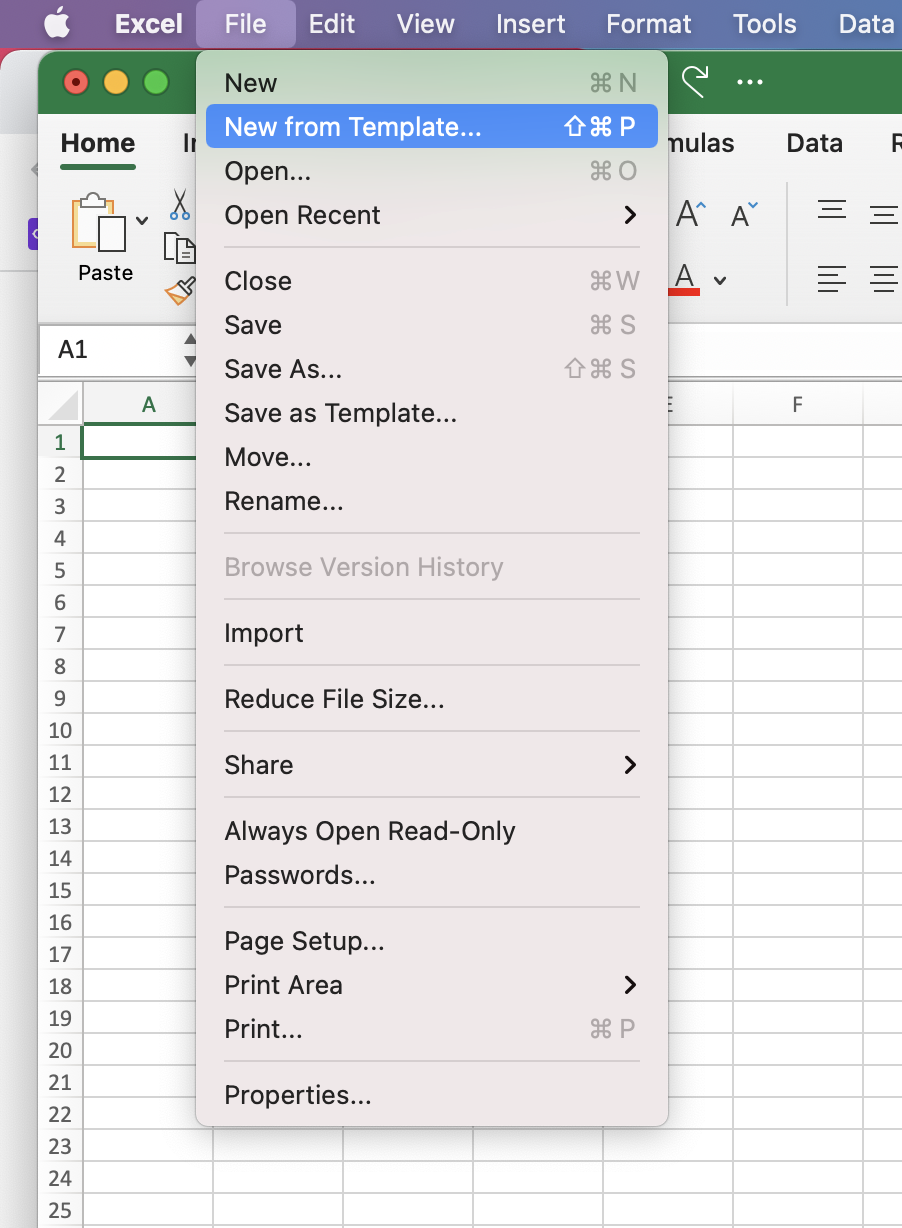Apply font color with red-underlined A

coord(685,278)
